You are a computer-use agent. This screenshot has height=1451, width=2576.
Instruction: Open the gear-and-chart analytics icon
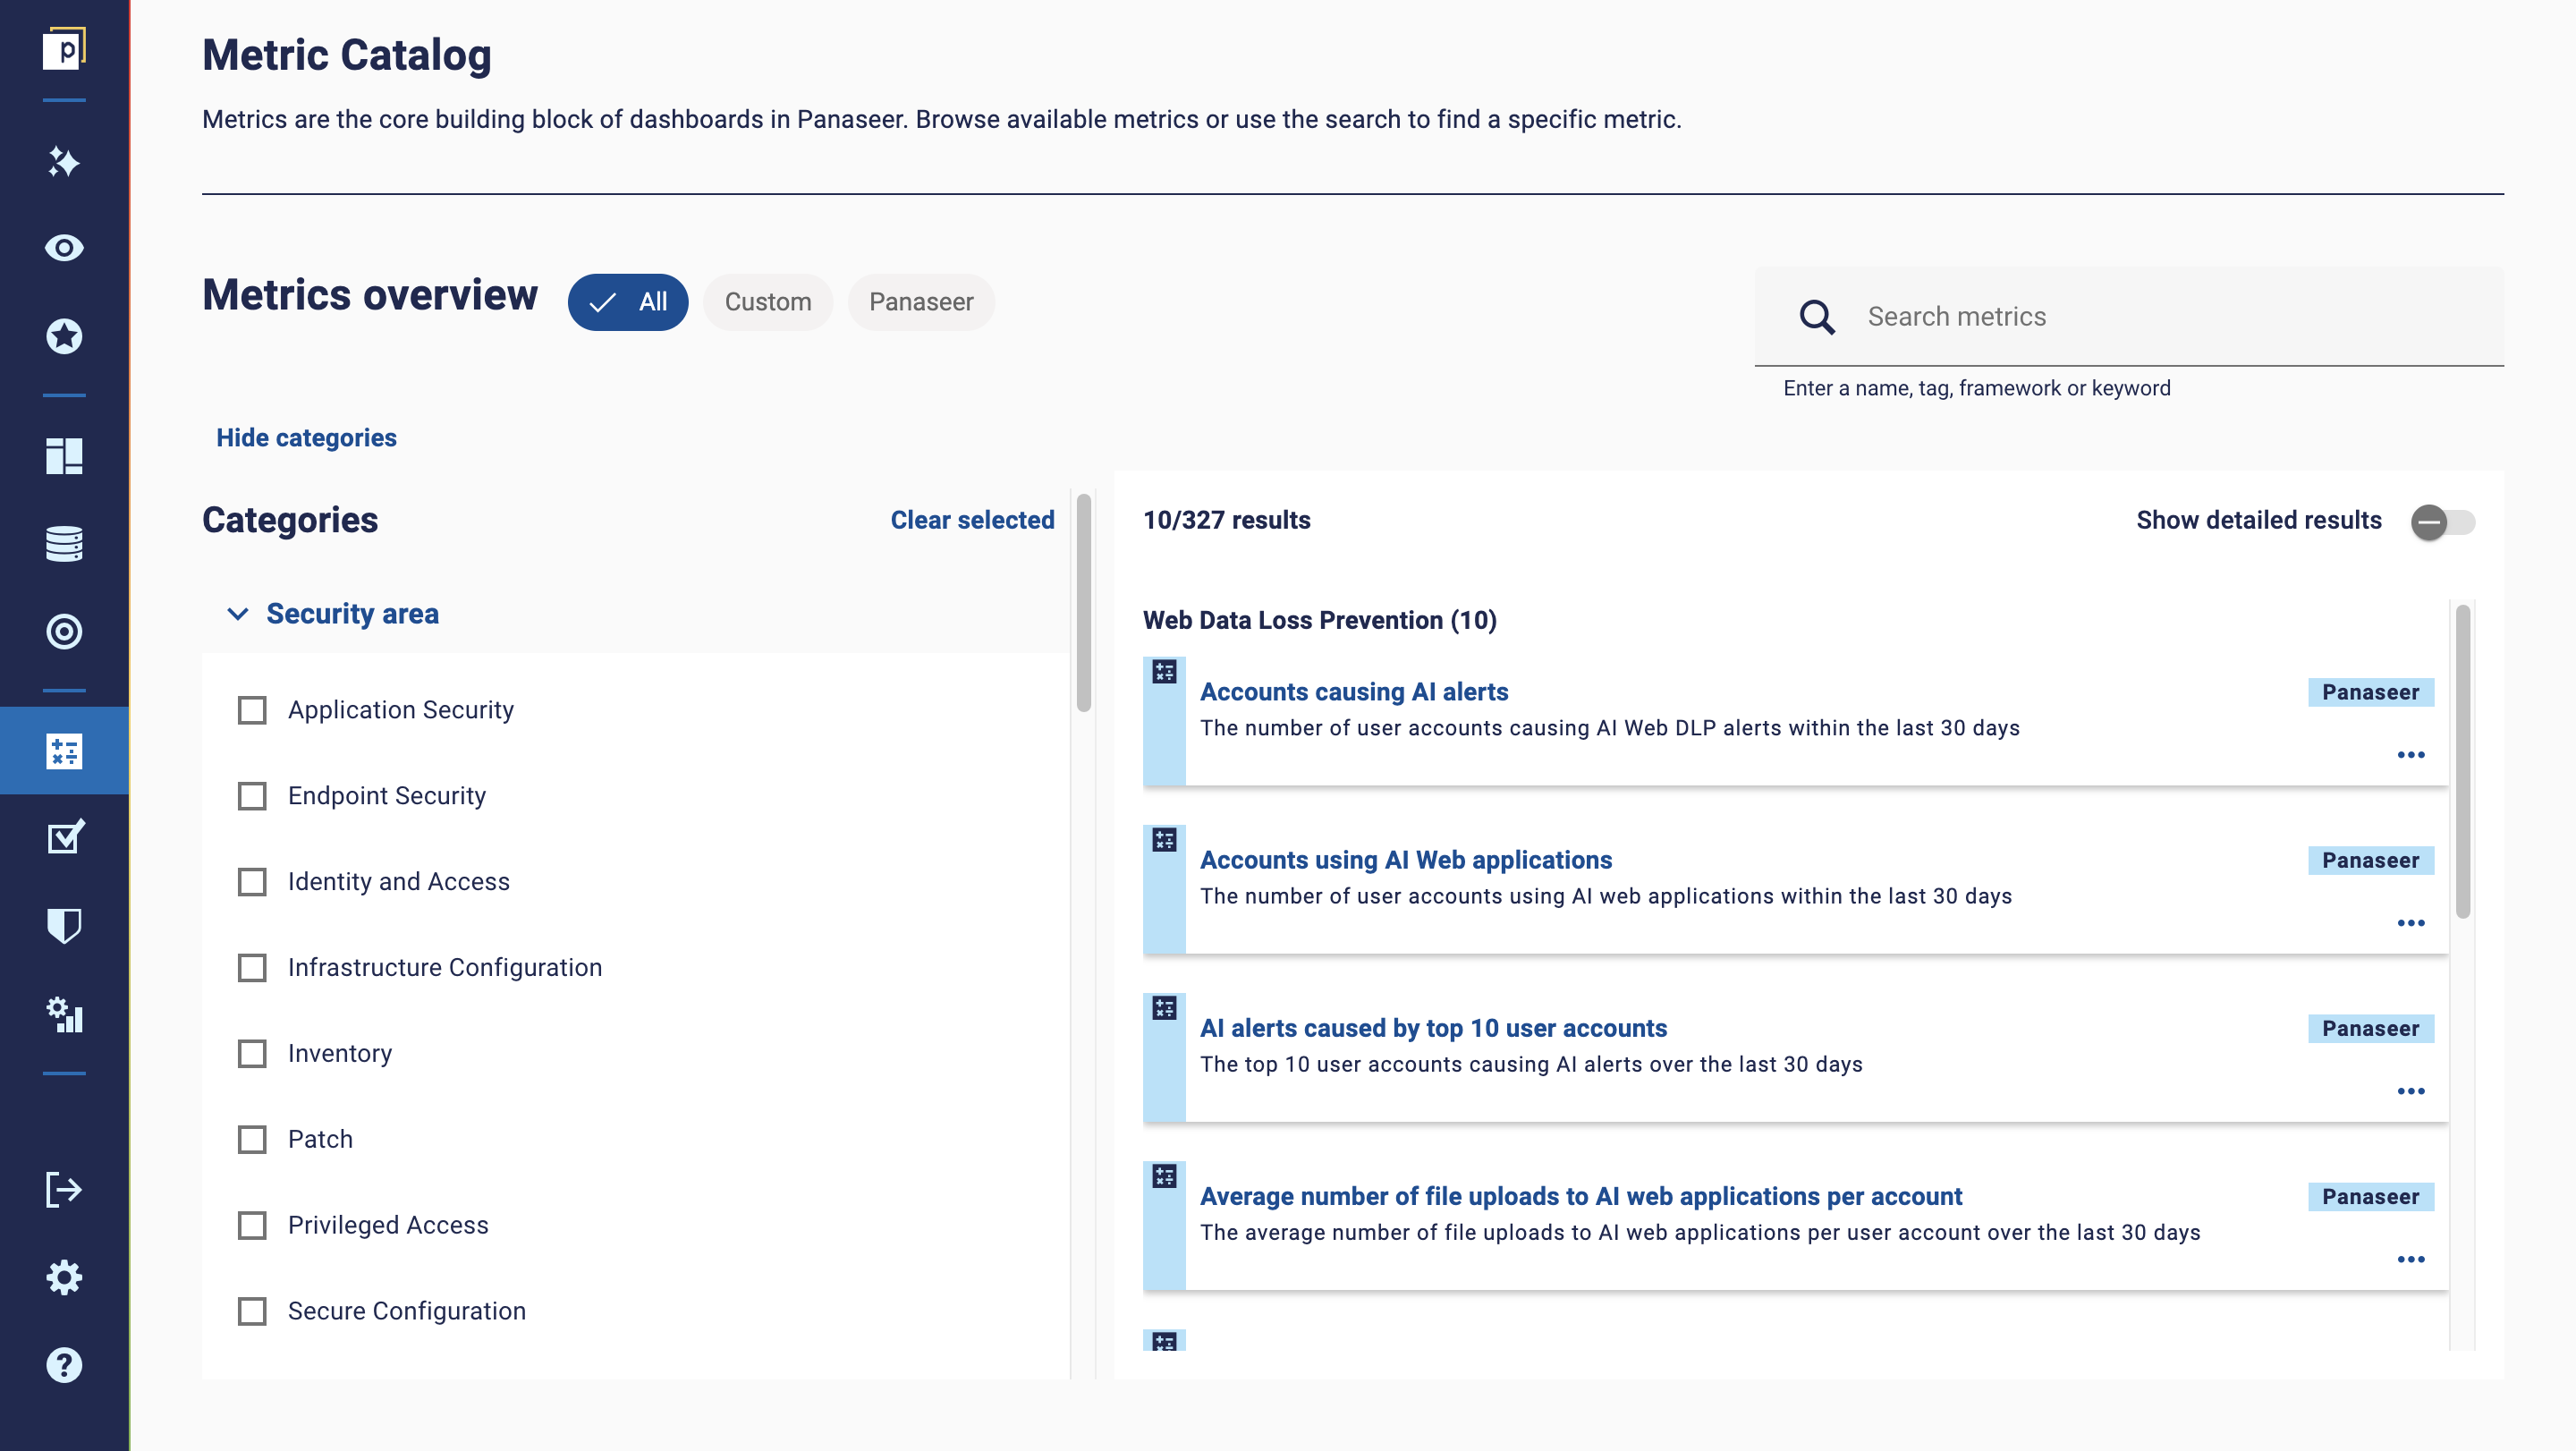[64, 1015]
